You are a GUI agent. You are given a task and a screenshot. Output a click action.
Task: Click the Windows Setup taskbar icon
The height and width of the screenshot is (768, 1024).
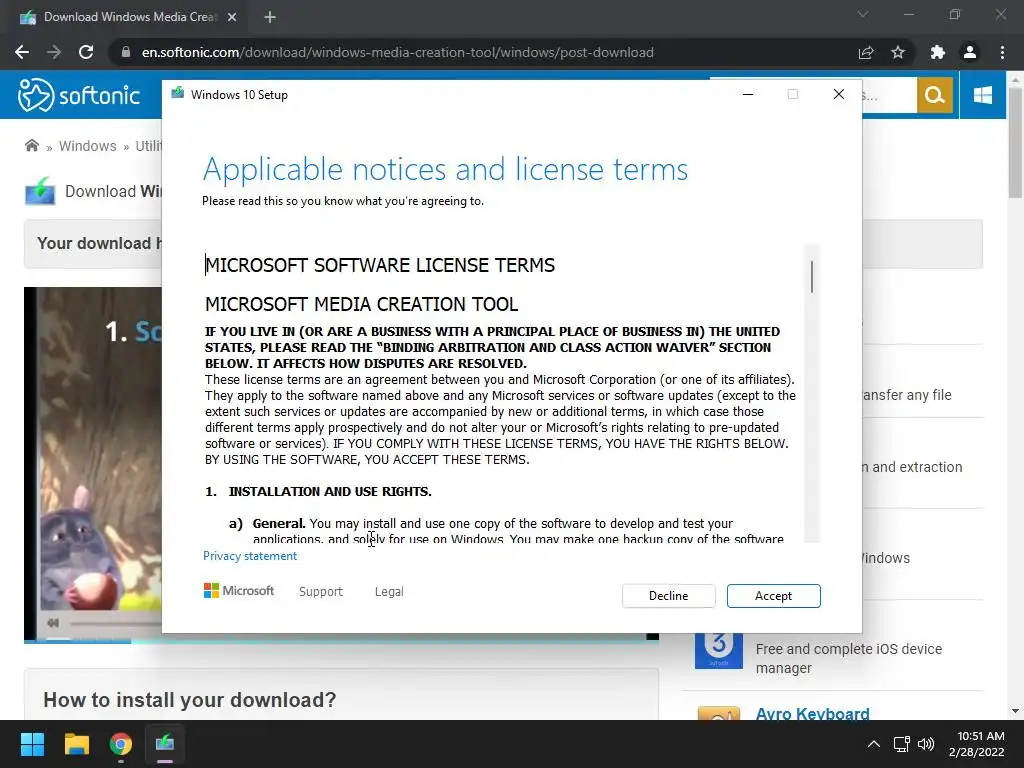165,744
